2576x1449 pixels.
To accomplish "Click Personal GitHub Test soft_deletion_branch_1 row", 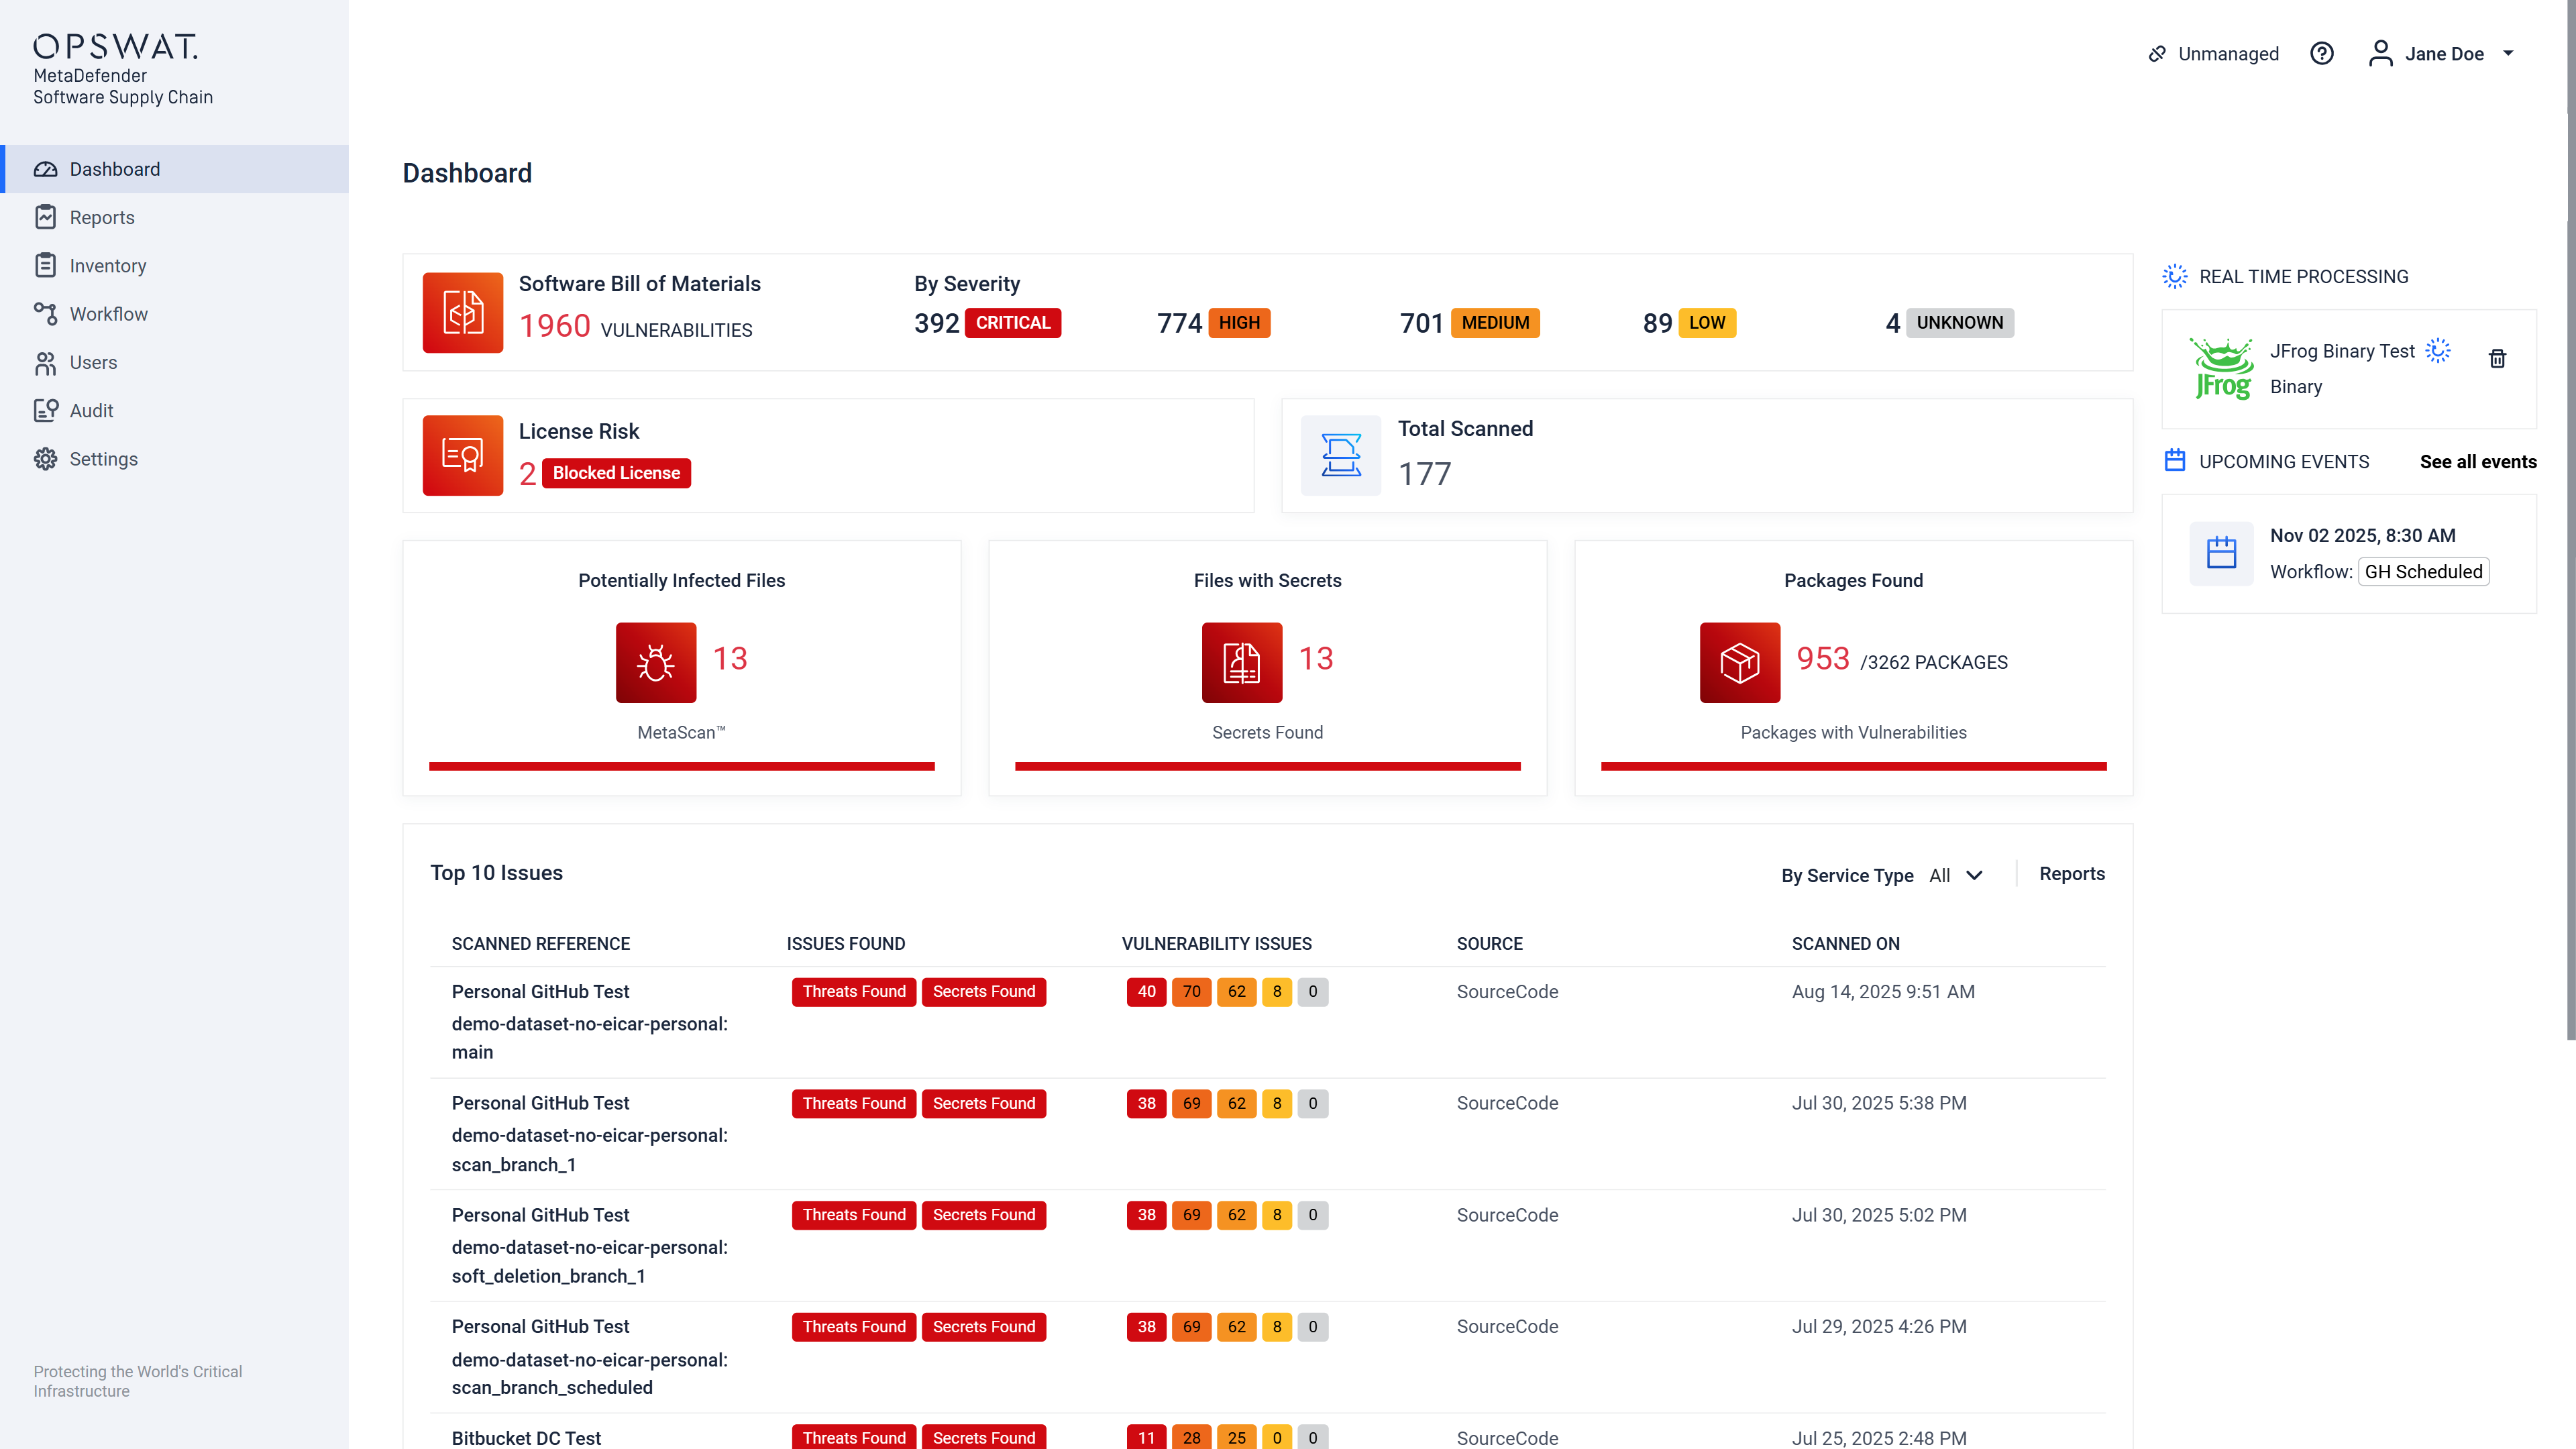I will (1268, 1246).
